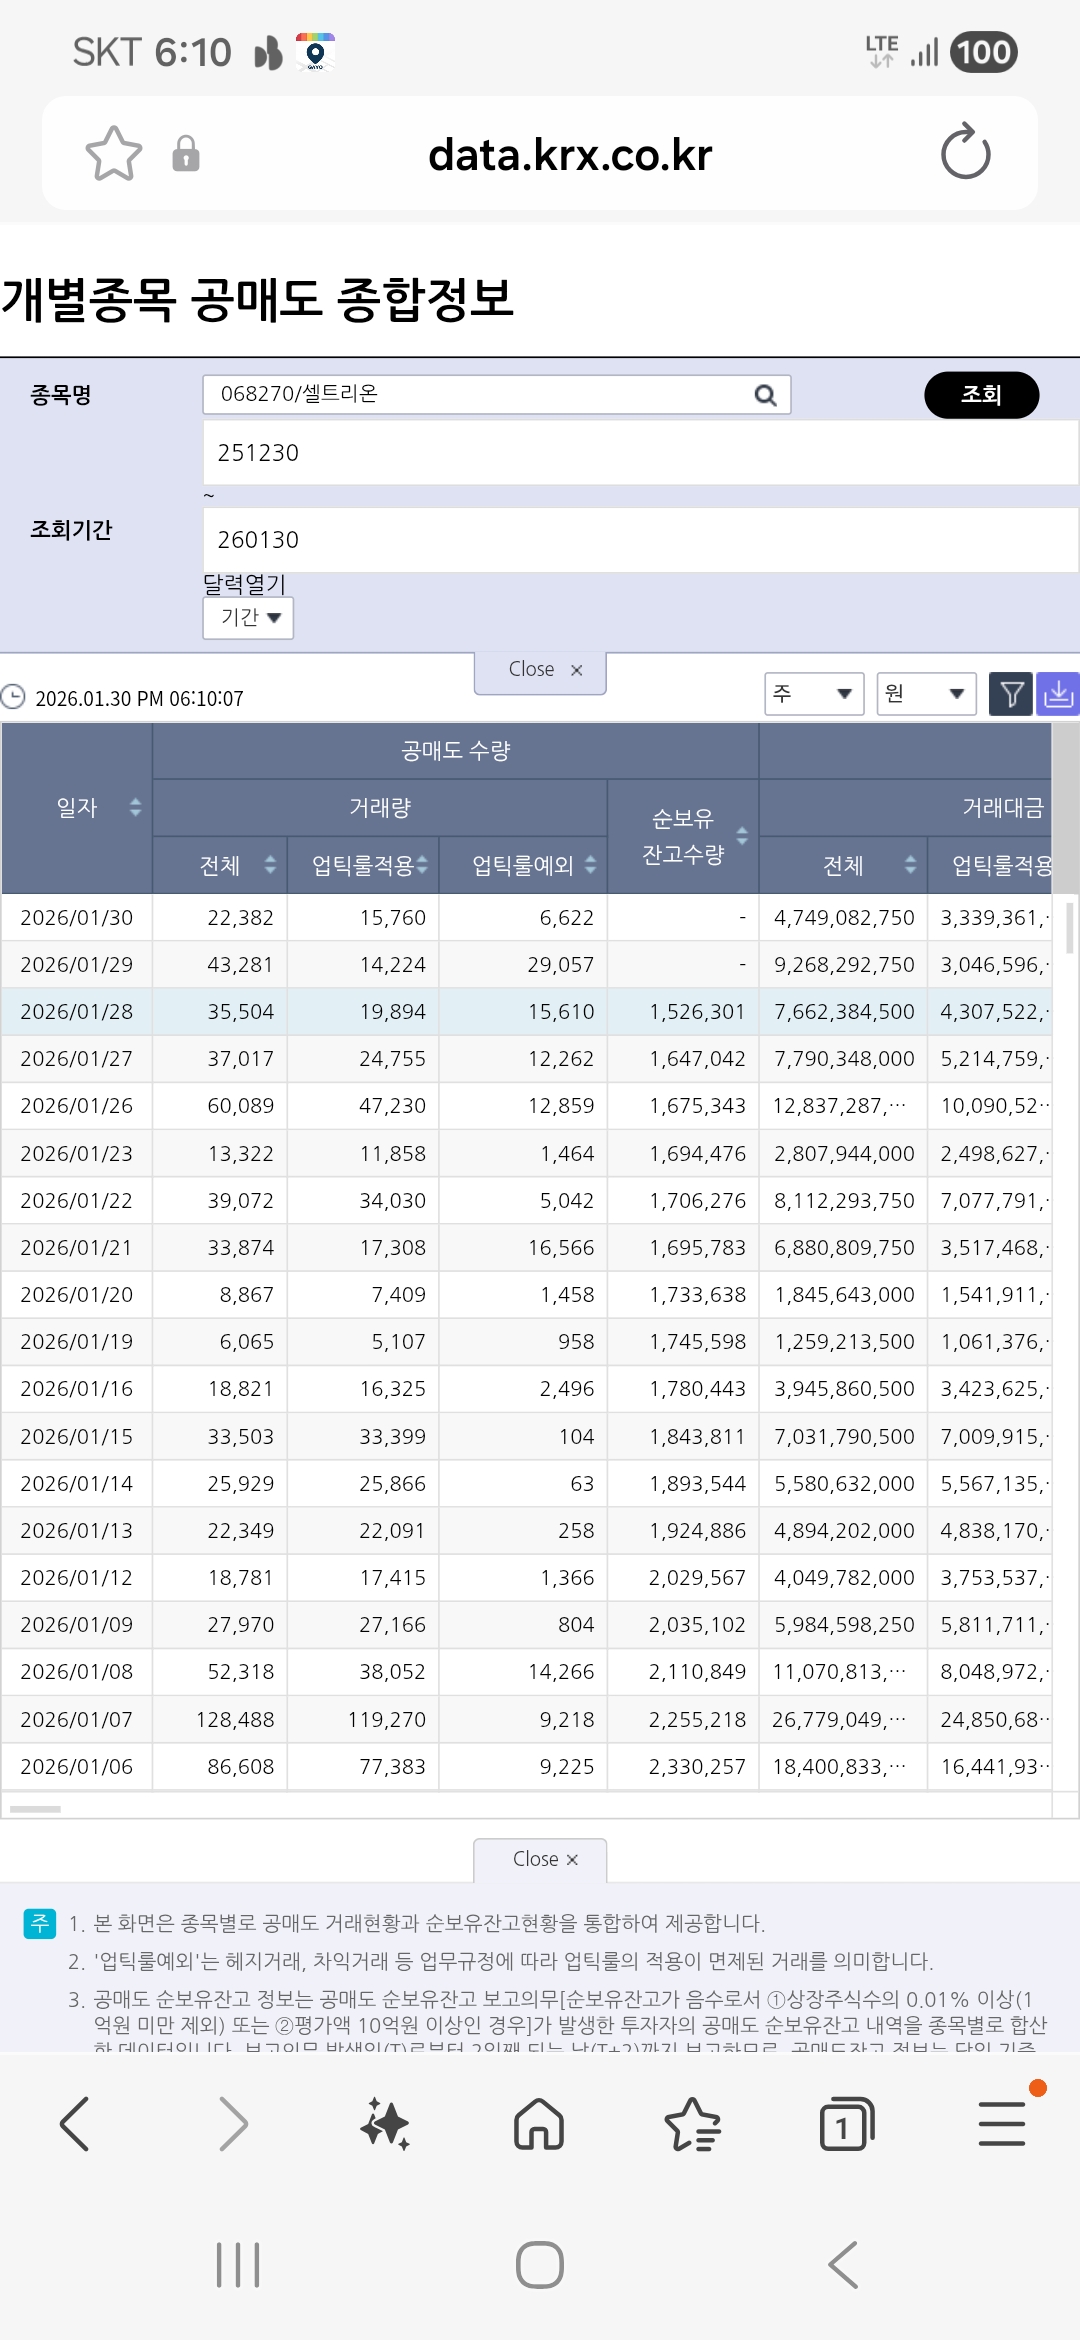Close the search panel via upper Close tab
Viewport: 1080px width, 2340px height.
tap(540, 670)
